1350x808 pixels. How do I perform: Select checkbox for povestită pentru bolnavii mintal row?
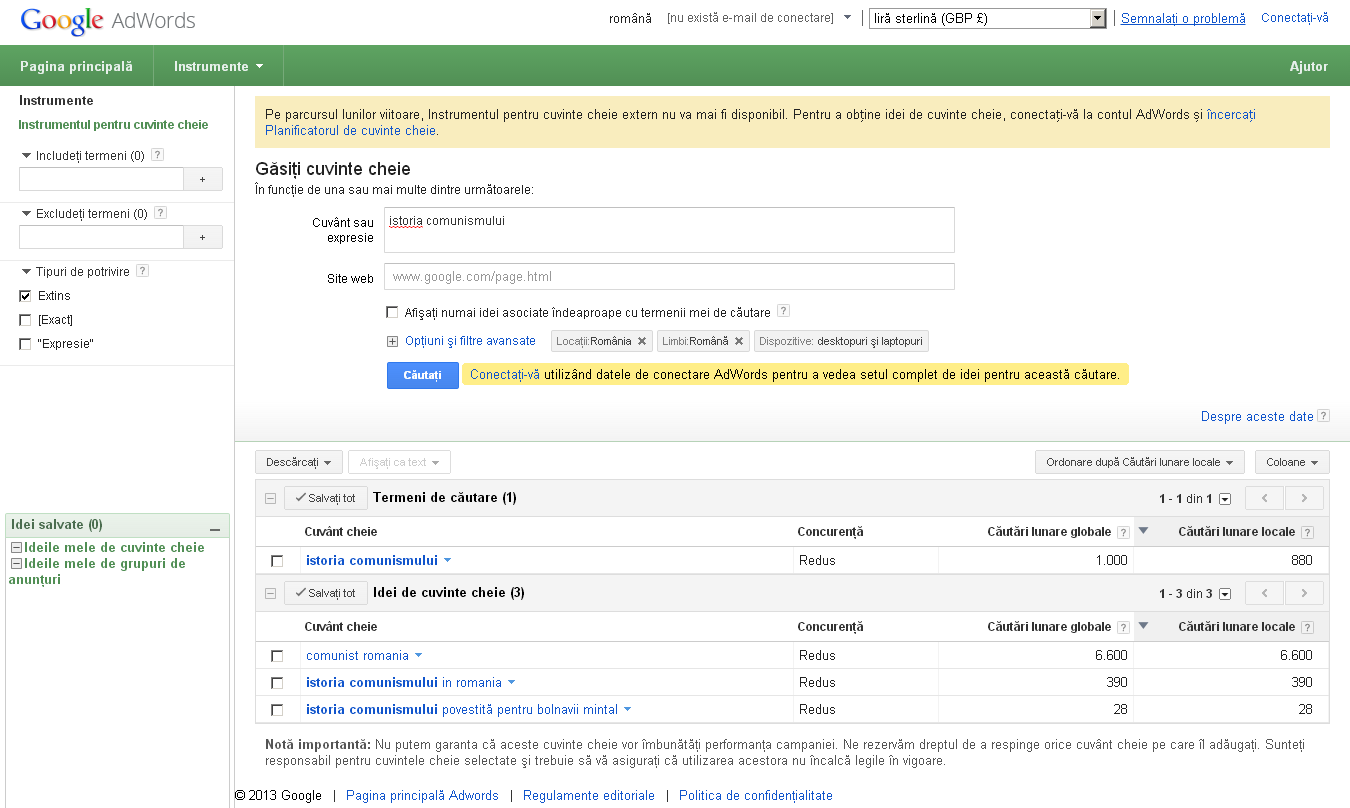[277, 710]
